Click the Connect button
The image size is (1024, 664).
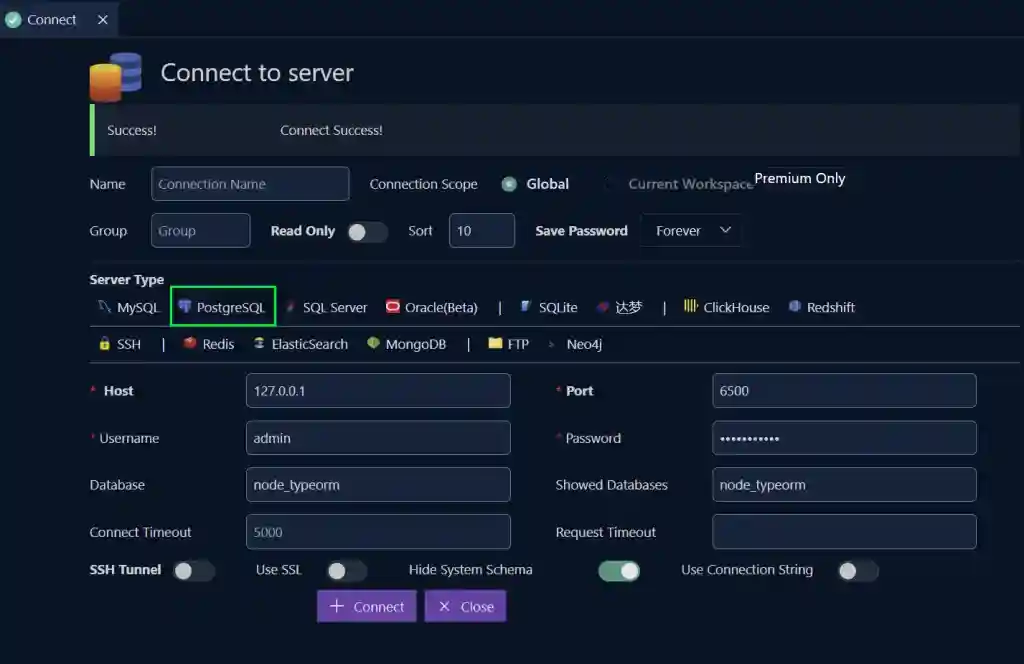click(x=366, y=606)
